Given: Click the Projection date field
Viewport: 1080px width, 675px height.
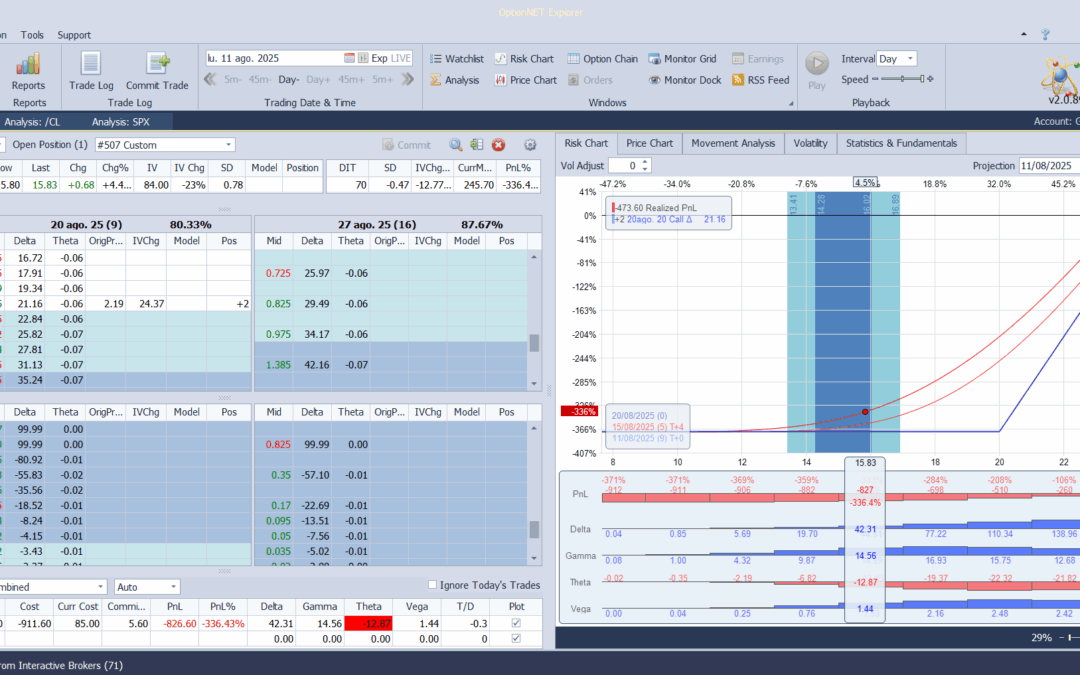Looking at the screenshot, I should coord(1048,165).
